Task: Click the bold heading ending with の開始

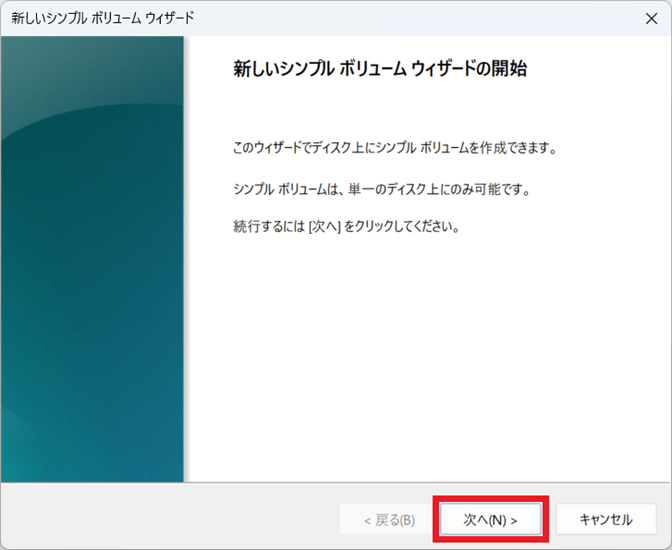Action: tap(379, 70)
